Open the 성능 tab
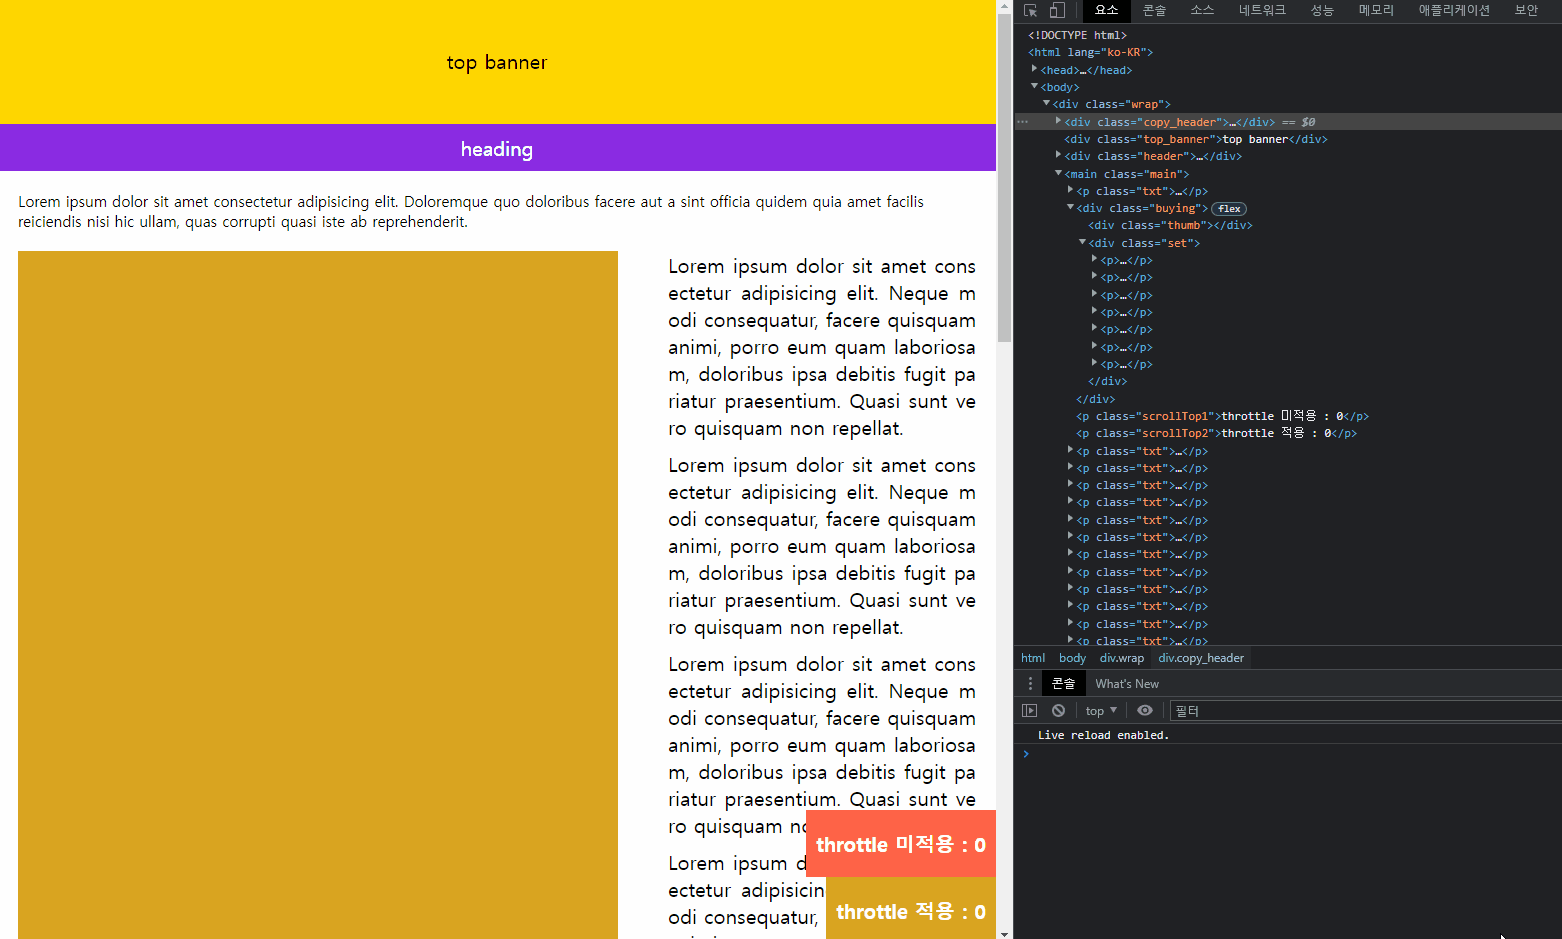The width and height of the screenshot is (1562, 939). tap(1322, 11)
